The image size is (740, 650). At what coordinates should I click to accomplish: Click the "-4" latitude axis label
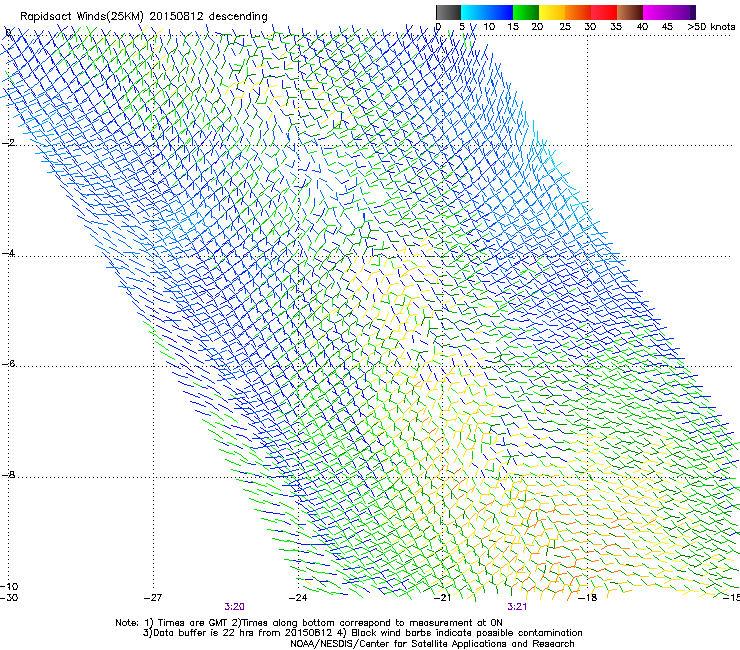[7, 253]
